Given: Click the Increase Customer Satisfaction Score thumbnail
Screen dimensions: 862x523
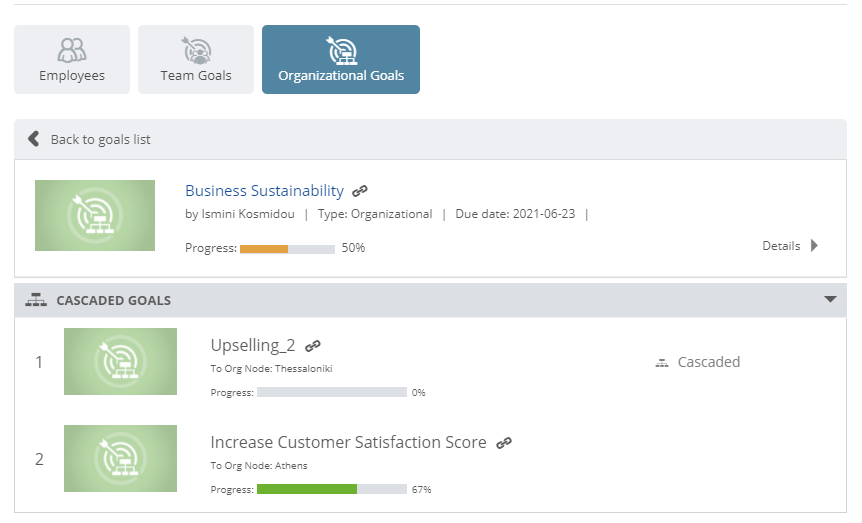Looking at the screenshot, I should (120, 458).
